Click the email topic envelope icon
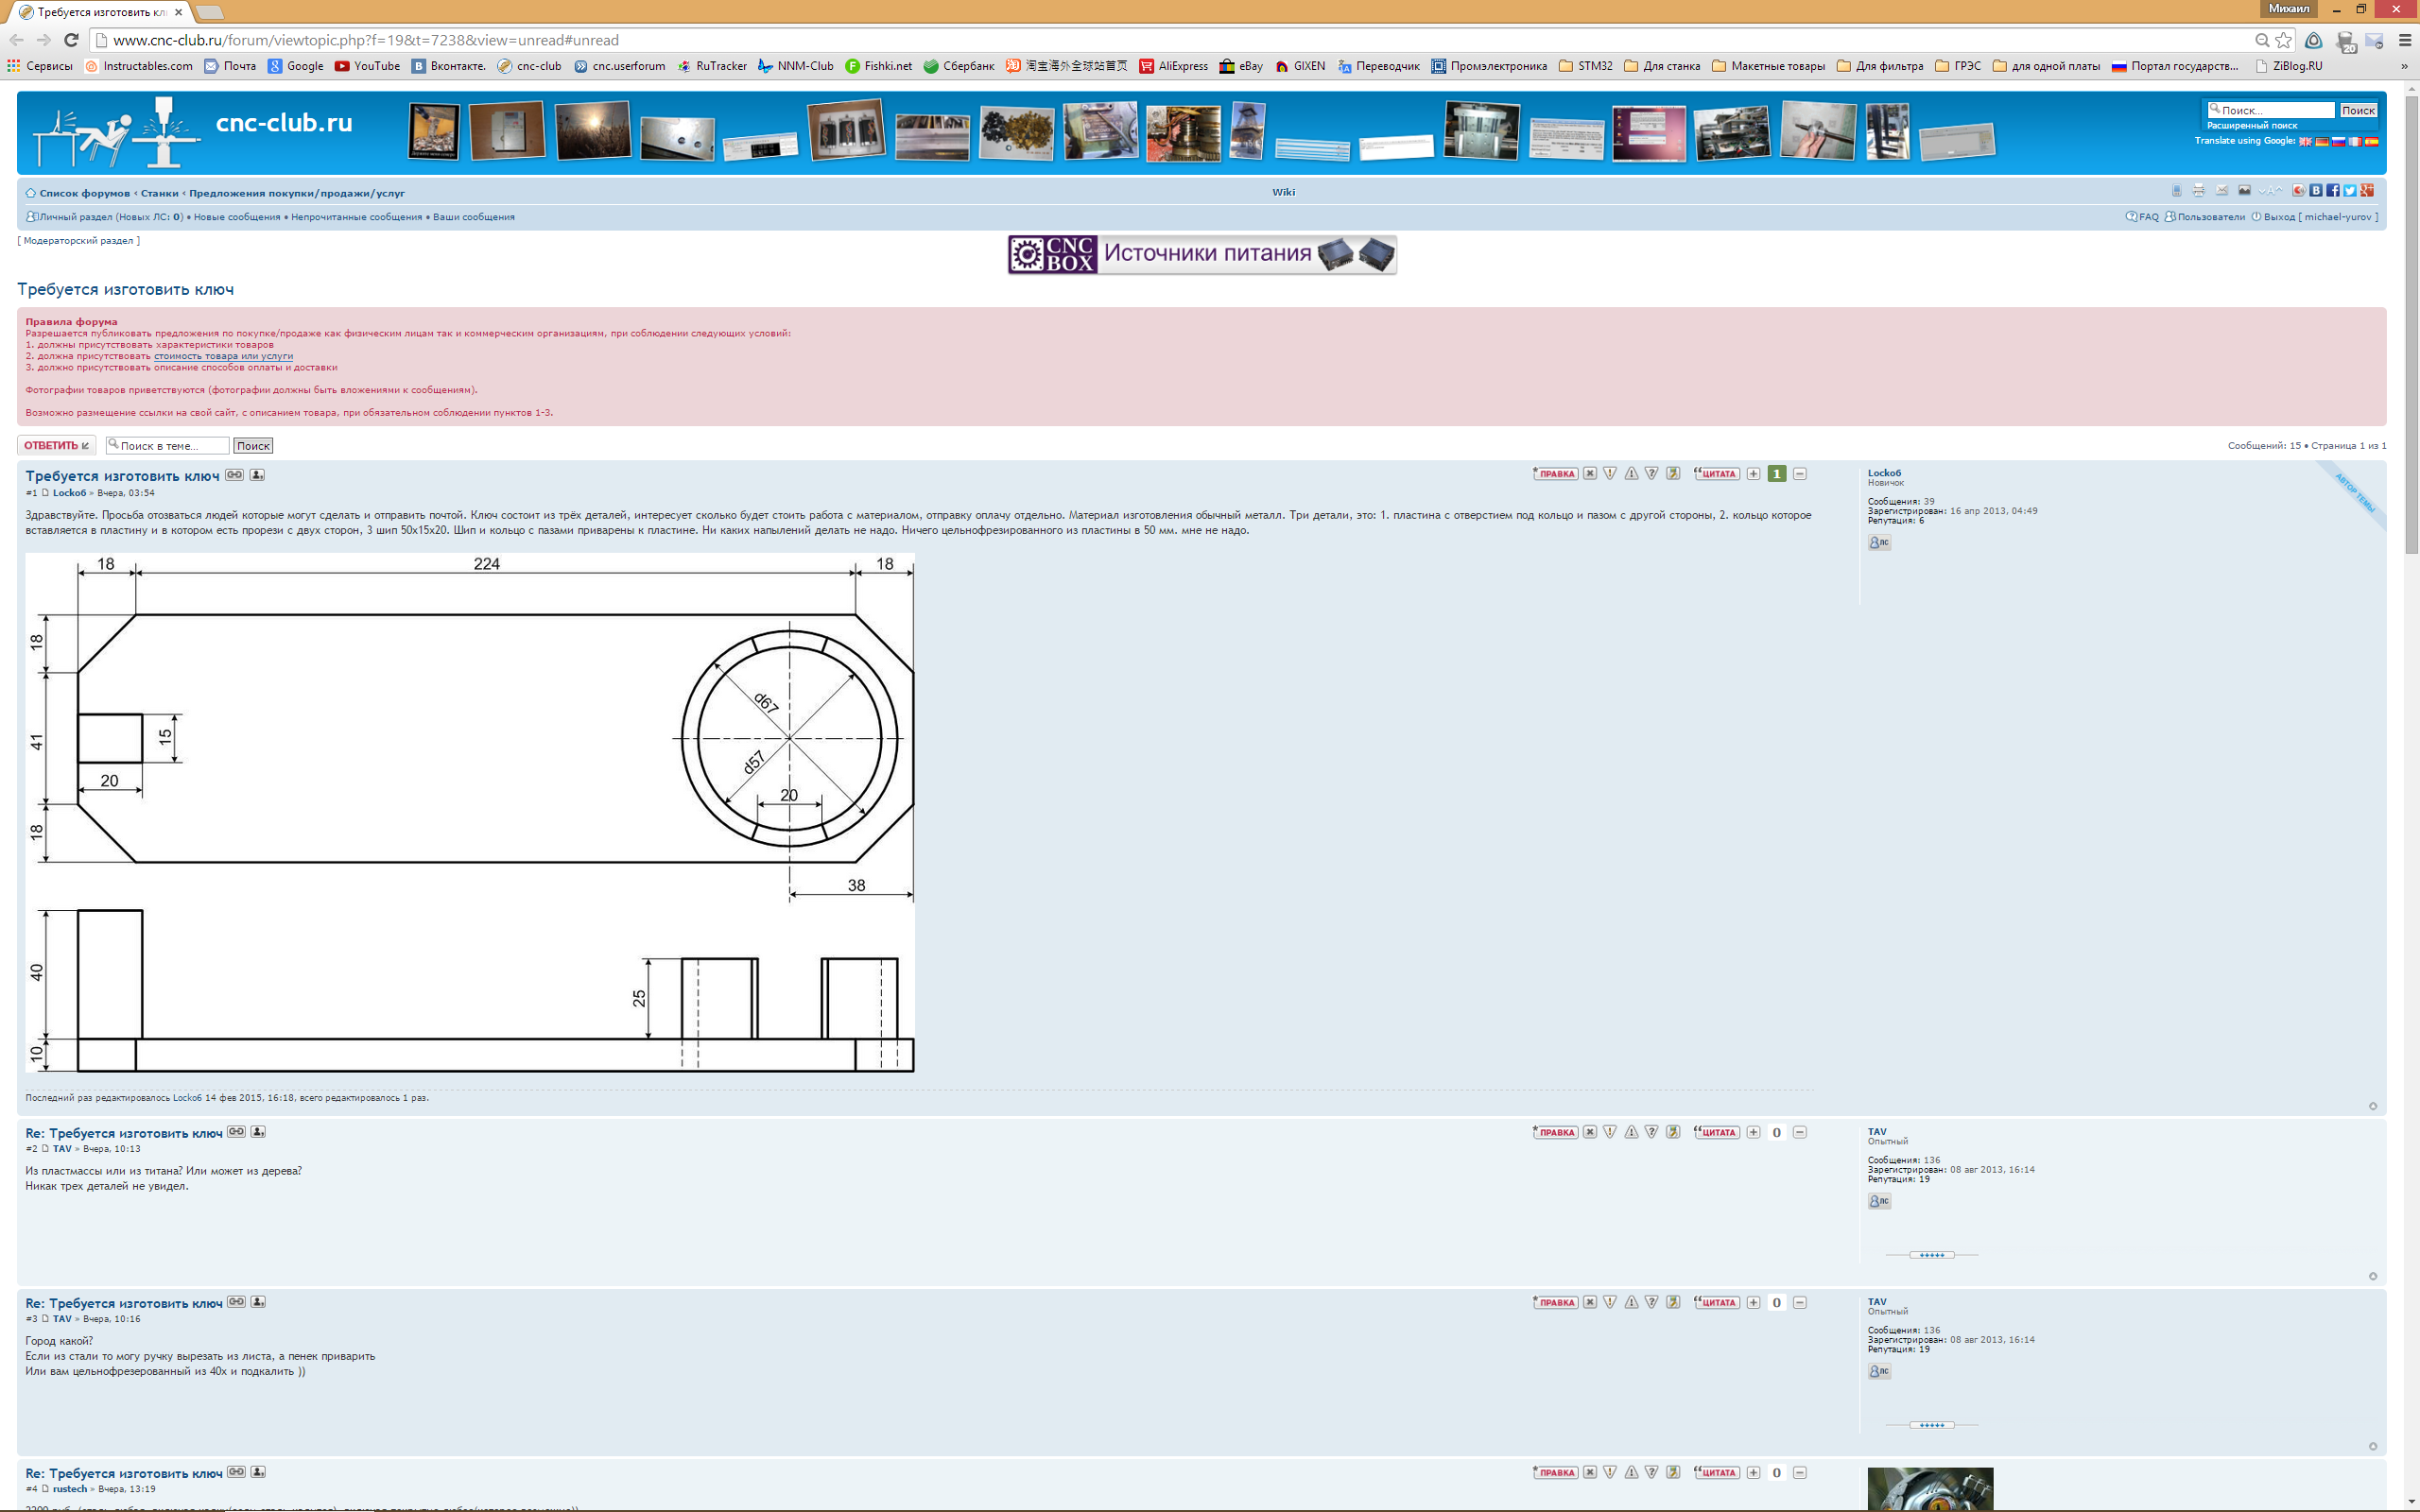Viewport: 2420px width, 1512px height. [x=2222, y=190]
